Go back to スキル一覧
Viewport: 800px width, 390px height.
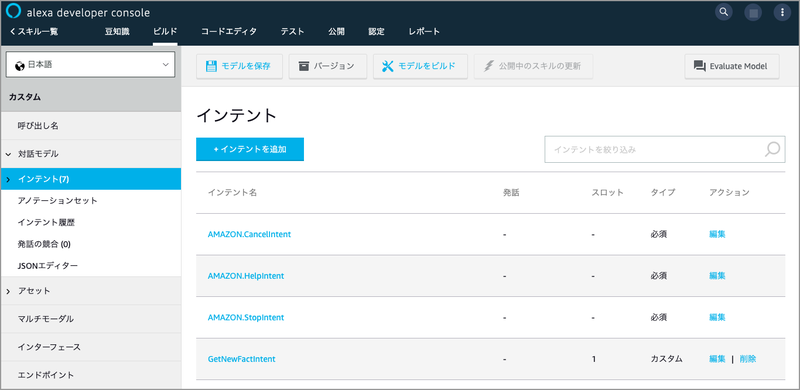(34, 32)
